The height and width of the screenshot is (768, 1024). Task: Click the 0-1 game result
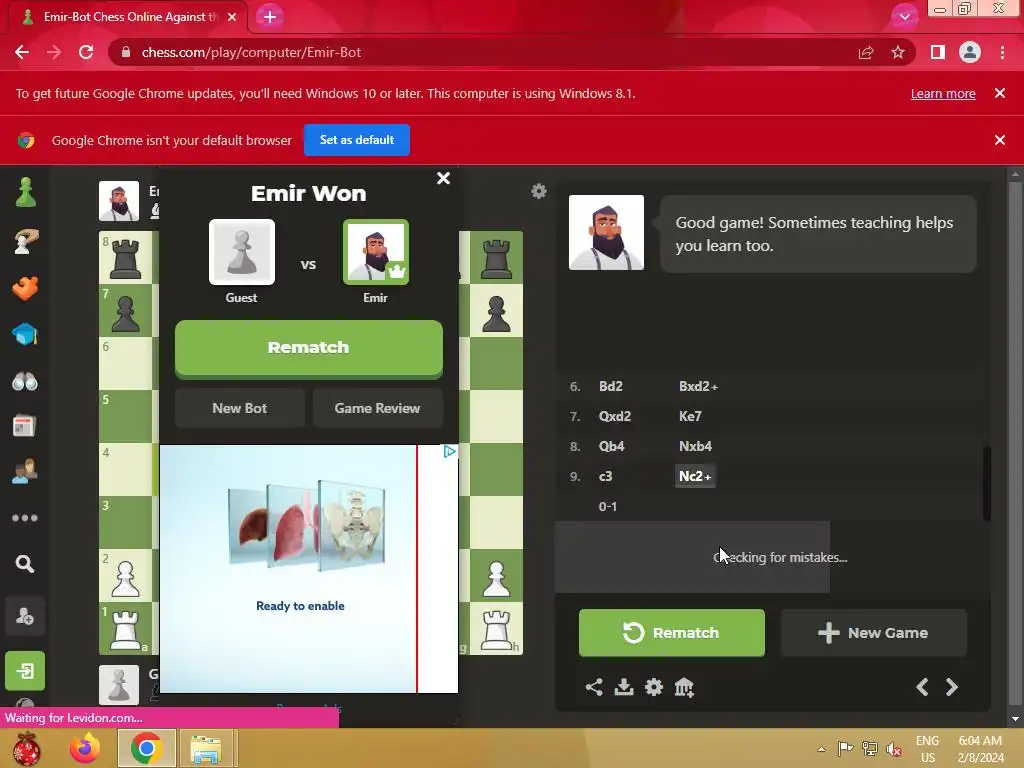(607, 506)
